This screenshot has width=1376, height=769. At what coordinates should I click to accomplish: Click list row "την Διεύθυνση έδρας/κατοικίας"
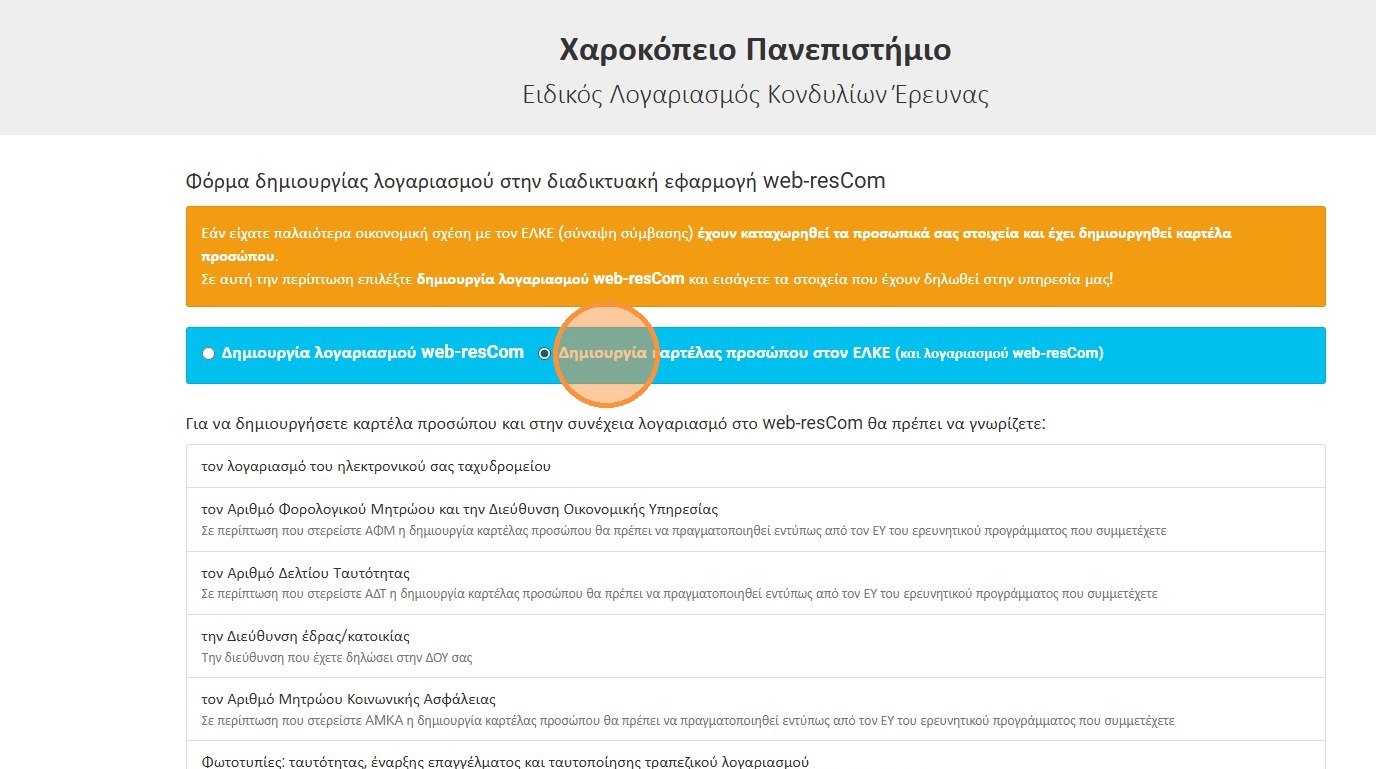click(755, 646)
